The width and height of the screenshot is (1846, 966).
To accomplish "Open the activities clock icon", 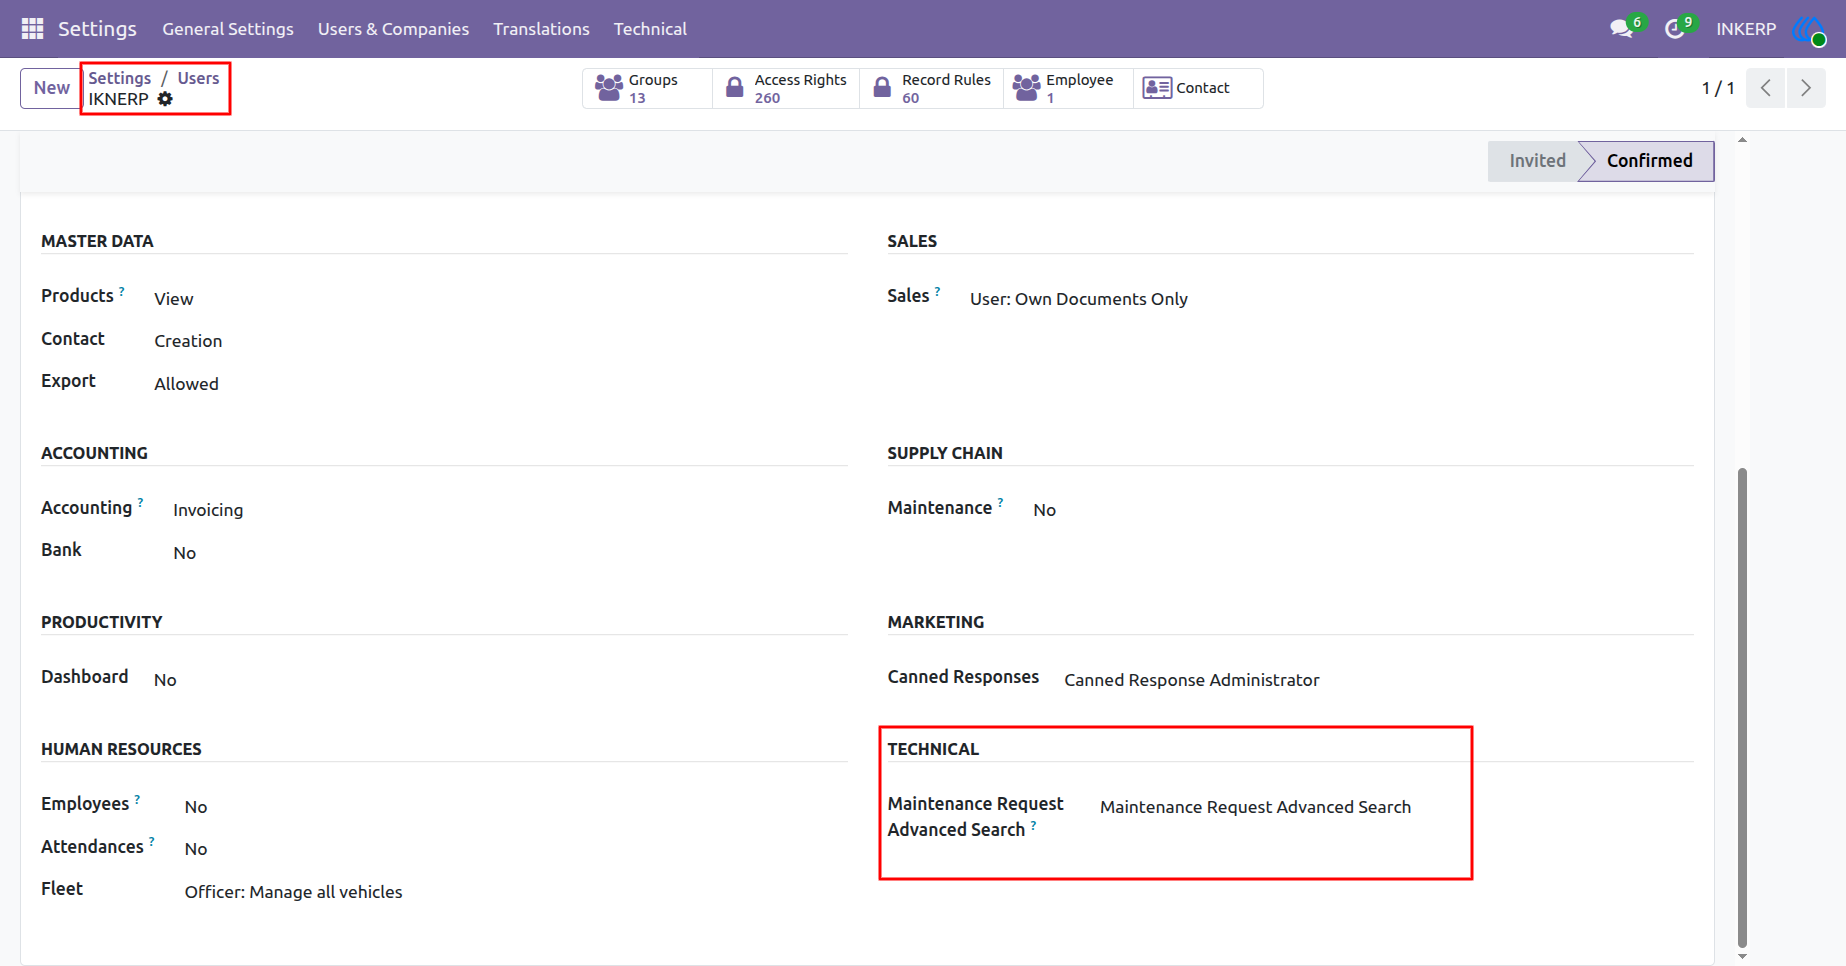I will pos(1674,29).
